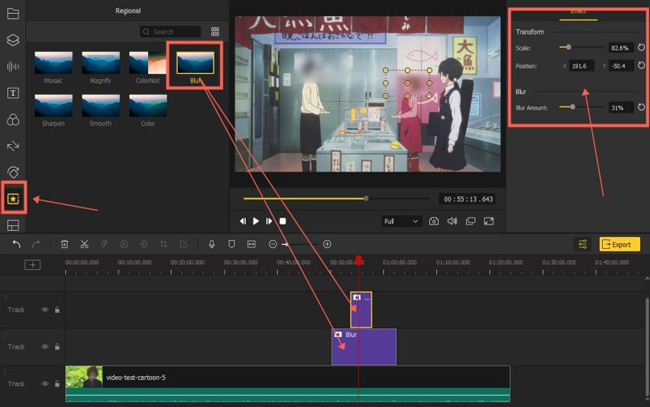Lock track 2

point(57,346)
